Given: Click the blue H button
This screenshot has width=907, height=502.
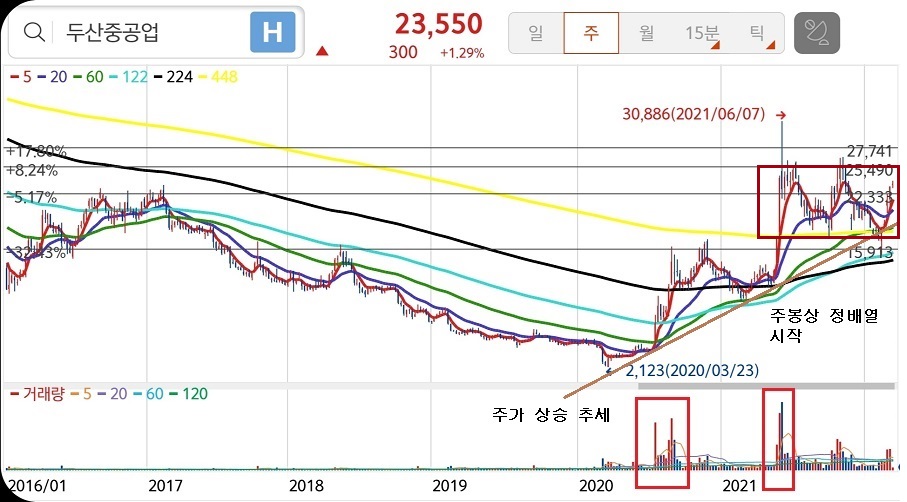Looking at the screenshot, I should tap(272, 32).
